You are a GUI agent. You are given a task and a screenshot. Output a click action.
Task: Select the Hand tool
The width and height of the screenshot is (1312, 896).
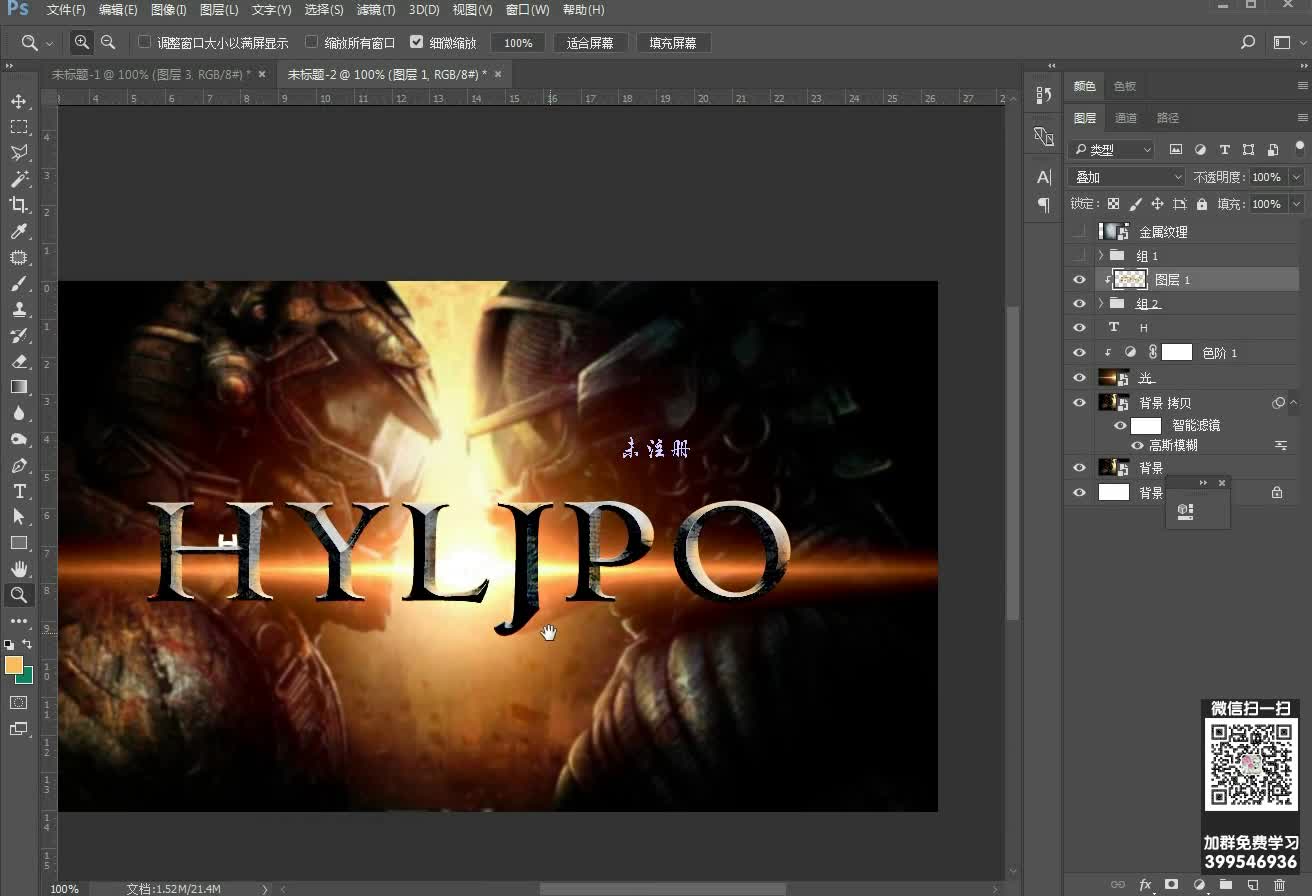click(x=18, y=569)
